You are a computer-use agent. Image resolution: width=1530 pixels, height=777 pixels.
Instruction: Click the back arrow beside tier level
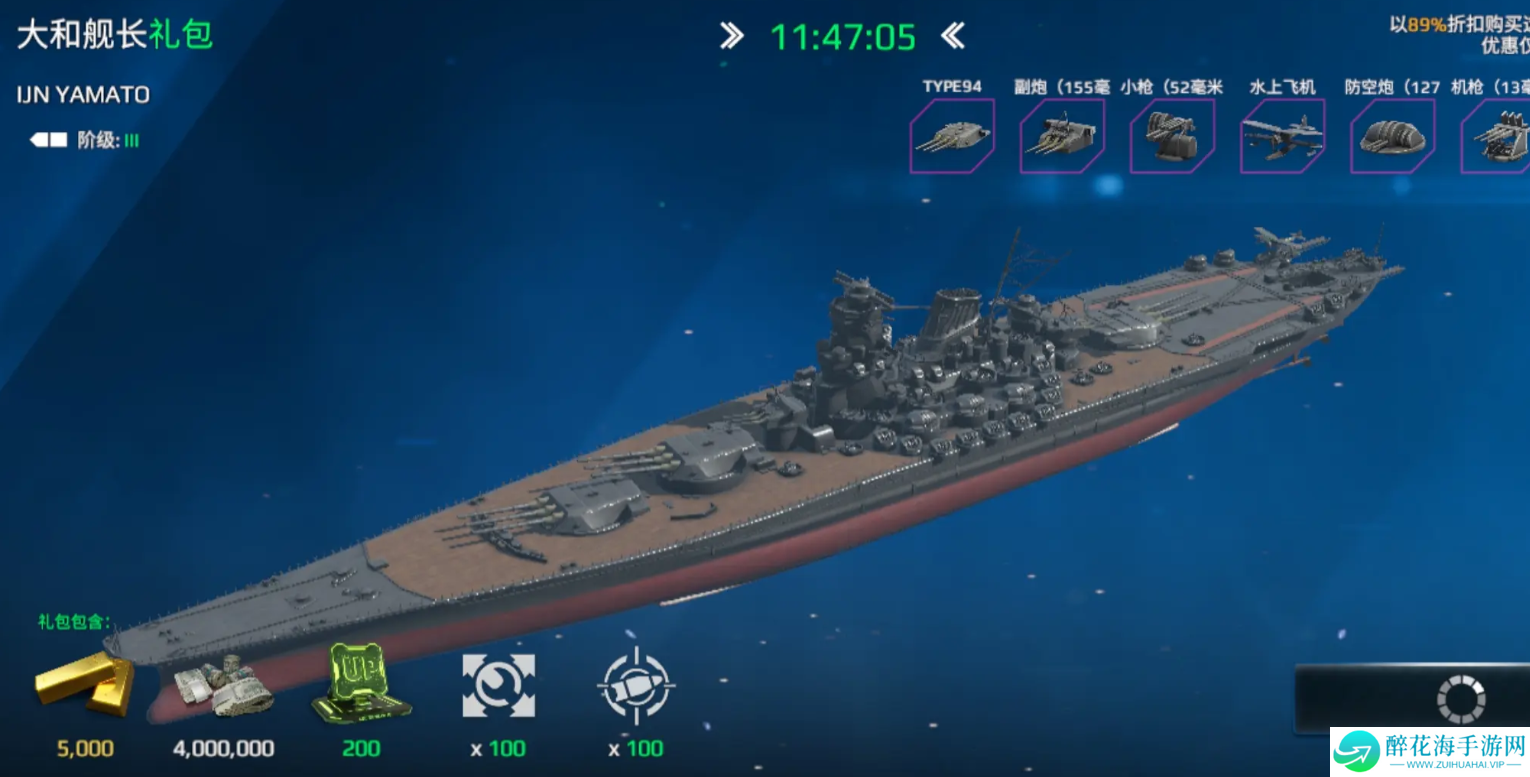48,141
